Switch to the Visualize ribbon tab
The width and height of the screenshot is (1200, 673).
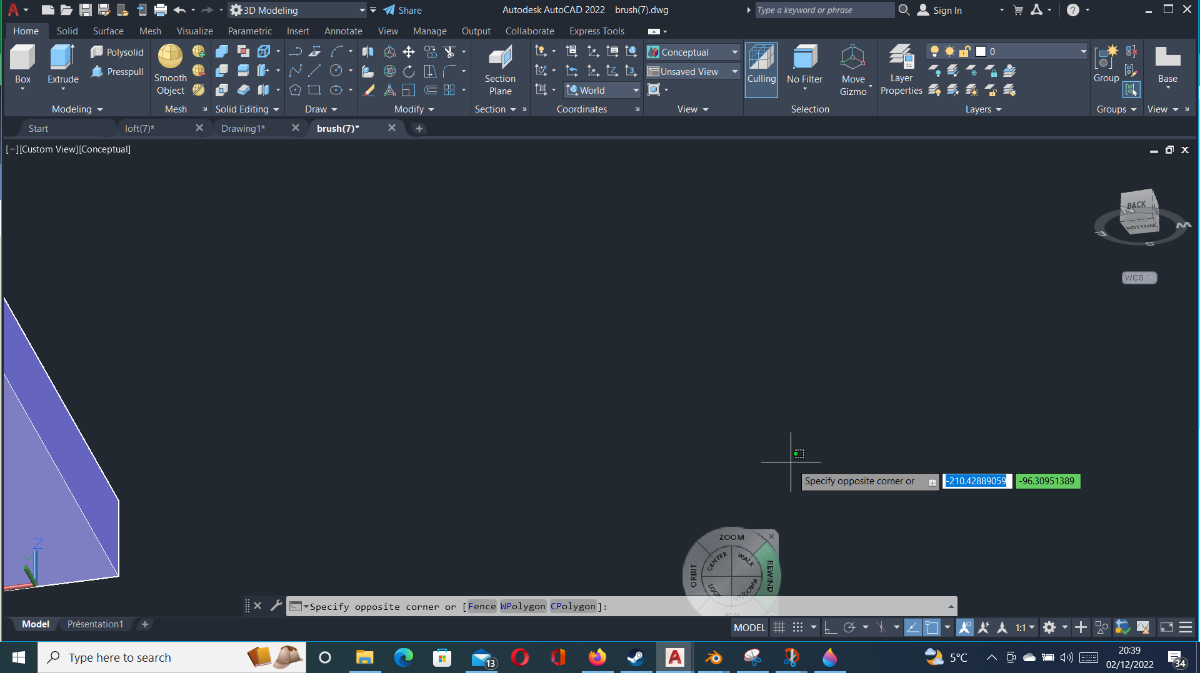[195, 31]
